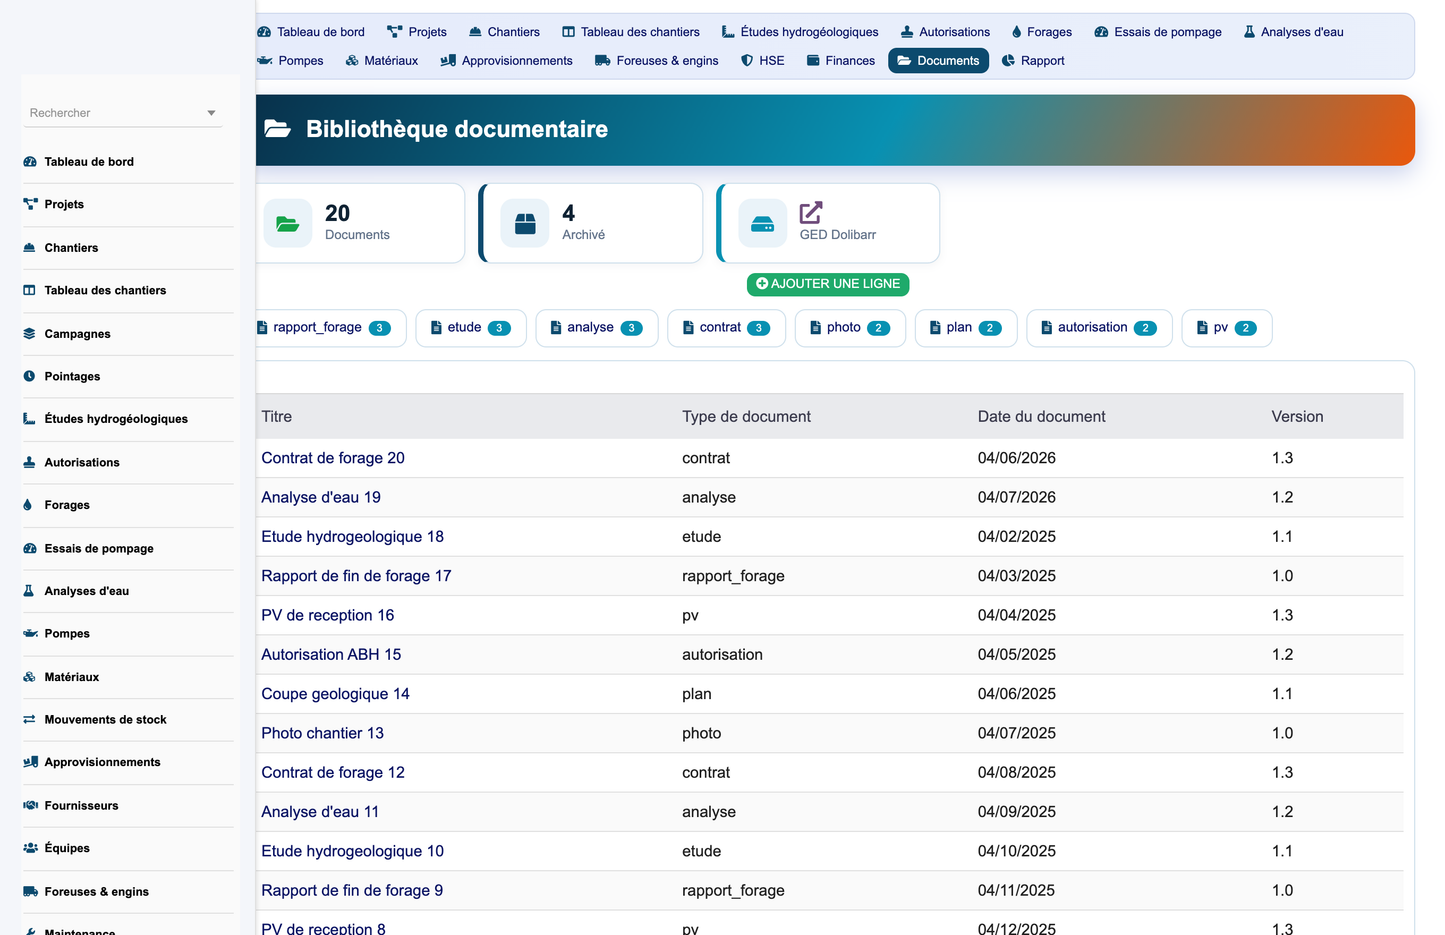Image resolution: width=1445 pixels, height=935 pixels.
Task: Click the 20 Documents summary card
Action: (x=360, y=223)
